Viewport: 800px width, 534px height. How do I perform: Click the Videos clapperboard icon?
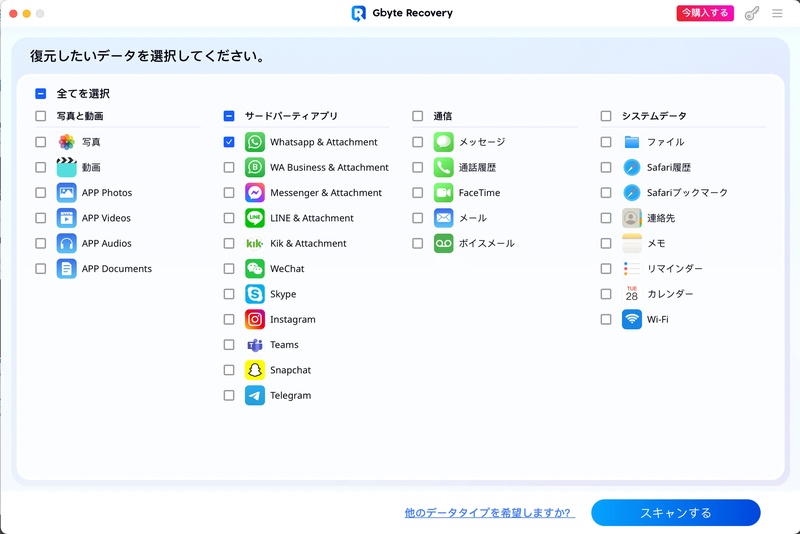[66, 167]
